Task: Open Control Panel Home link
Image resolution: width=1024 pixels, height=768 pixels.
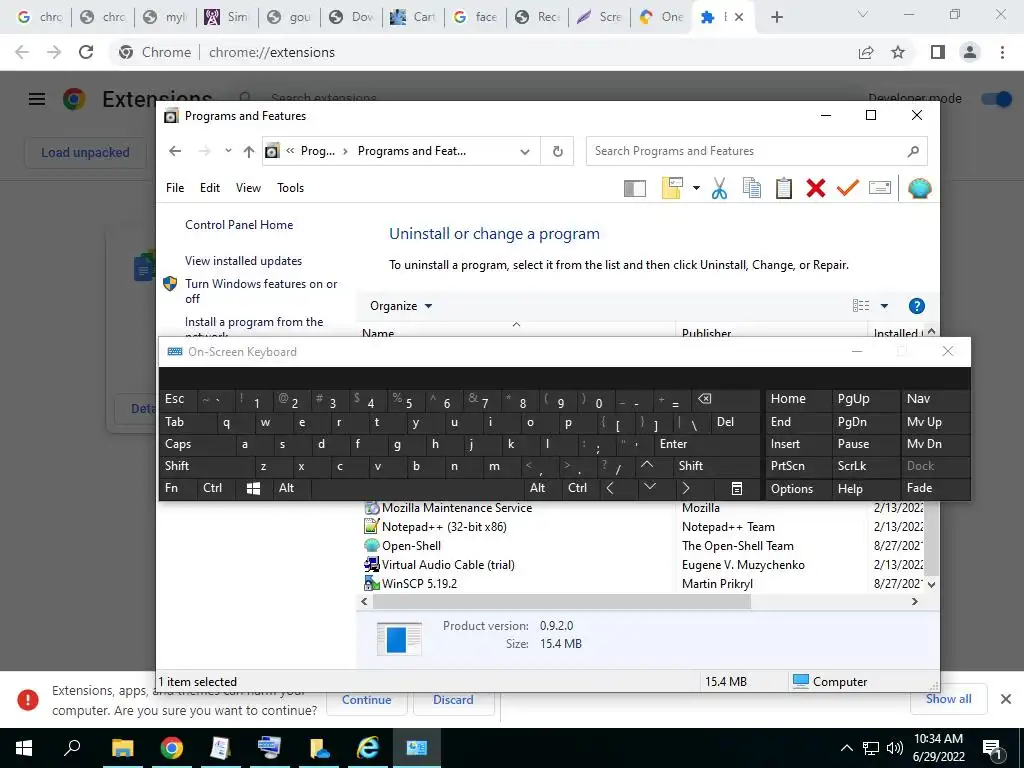Action: 239,225
